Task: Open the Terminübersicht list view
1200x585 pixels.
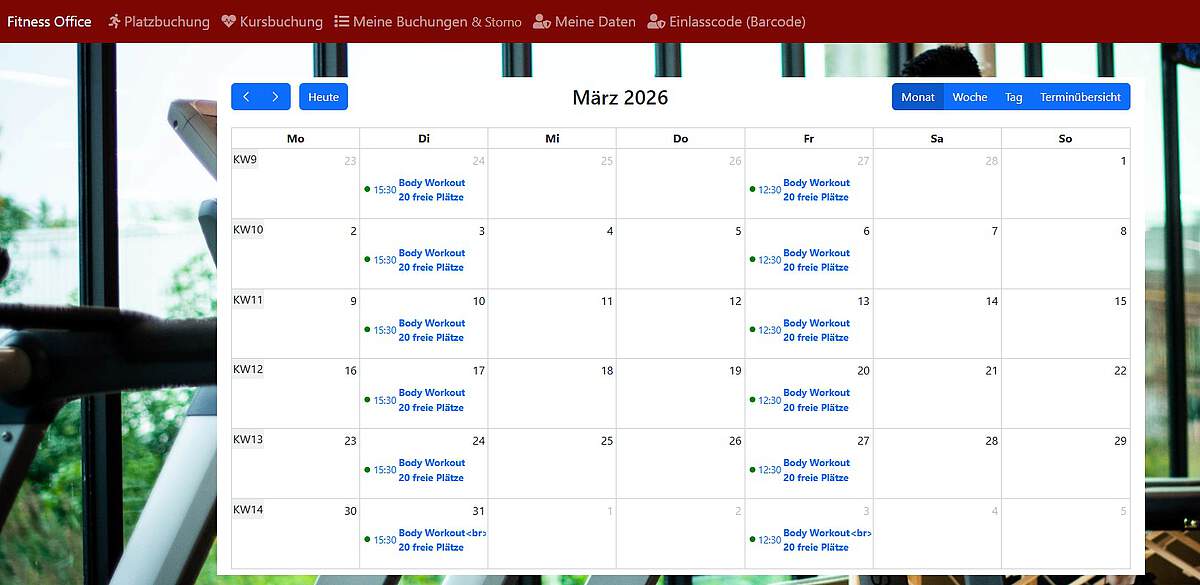Action: [x=1079, y=97]
